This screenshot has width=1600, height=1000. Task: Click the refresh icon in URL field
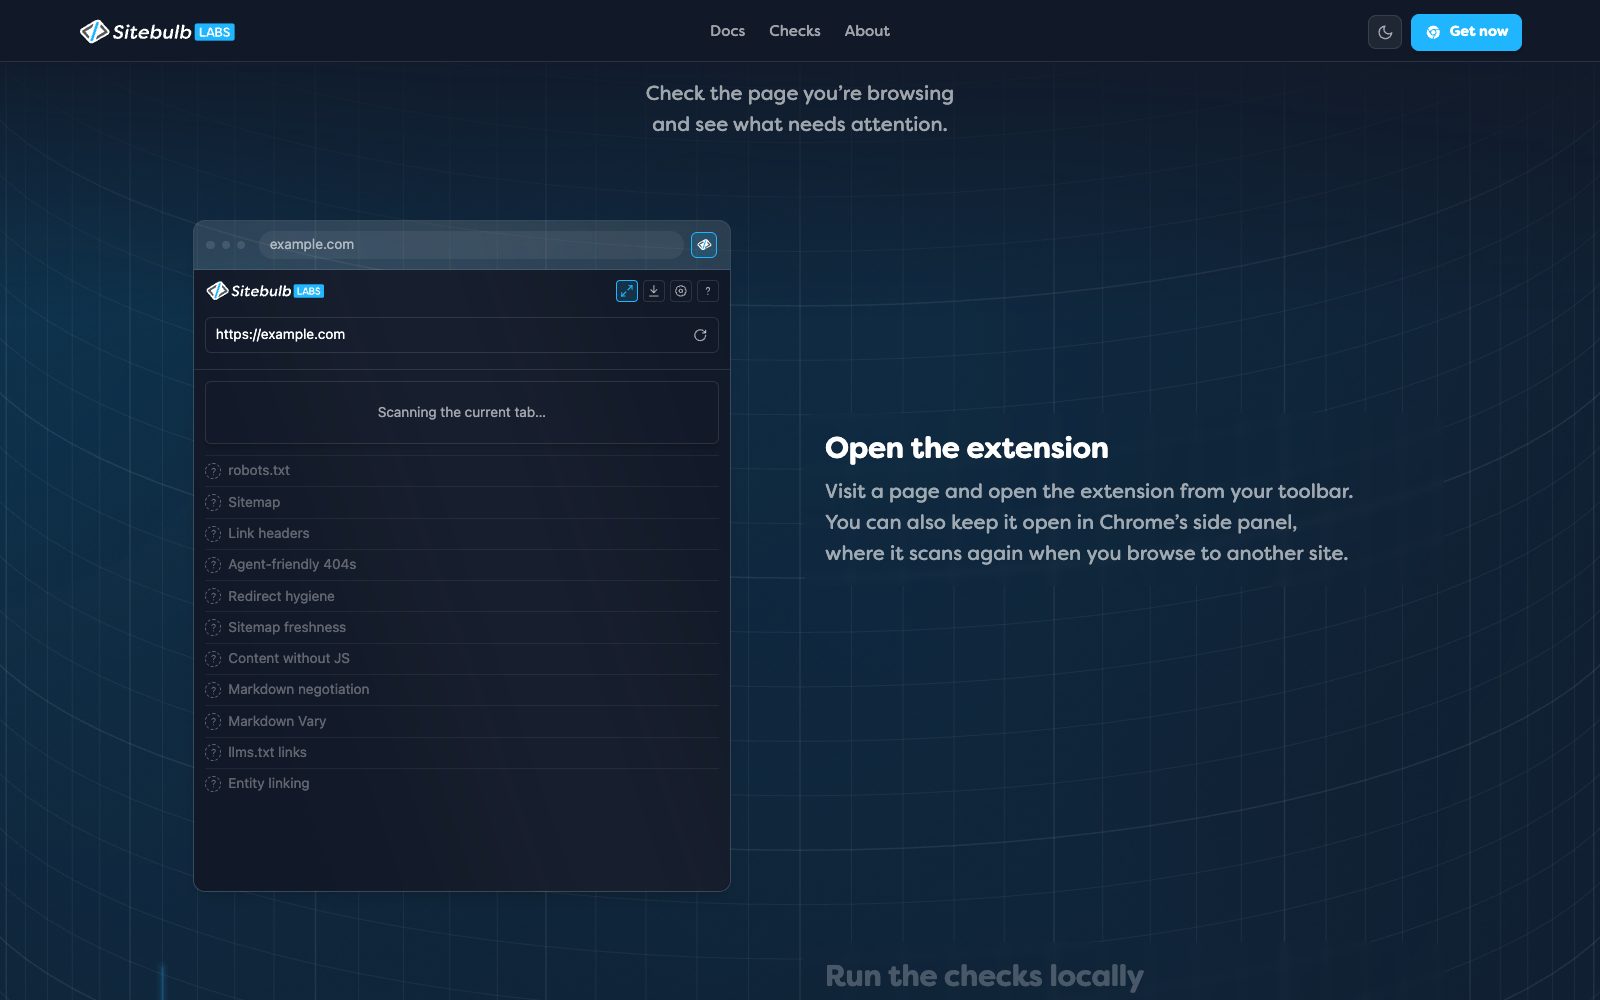point(700,335)
